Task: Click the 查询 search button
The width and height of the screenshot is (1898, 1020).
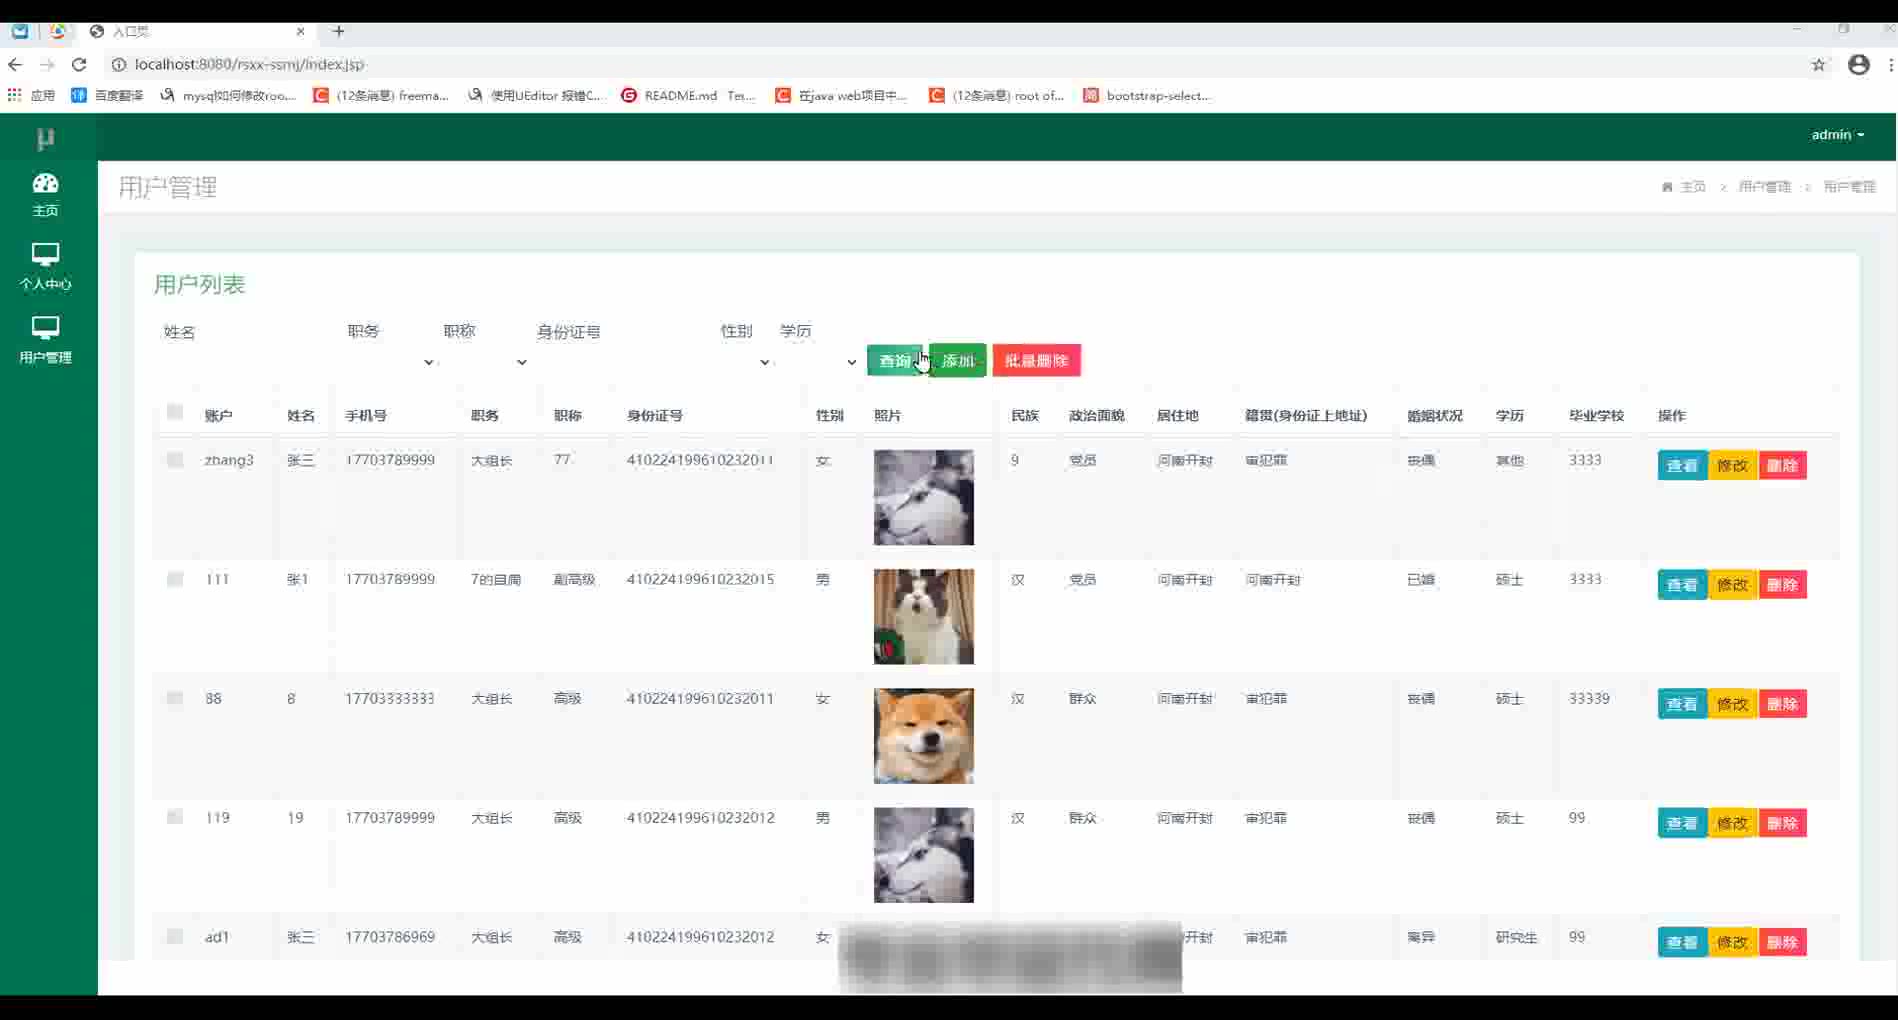Action: coord(895,361)
